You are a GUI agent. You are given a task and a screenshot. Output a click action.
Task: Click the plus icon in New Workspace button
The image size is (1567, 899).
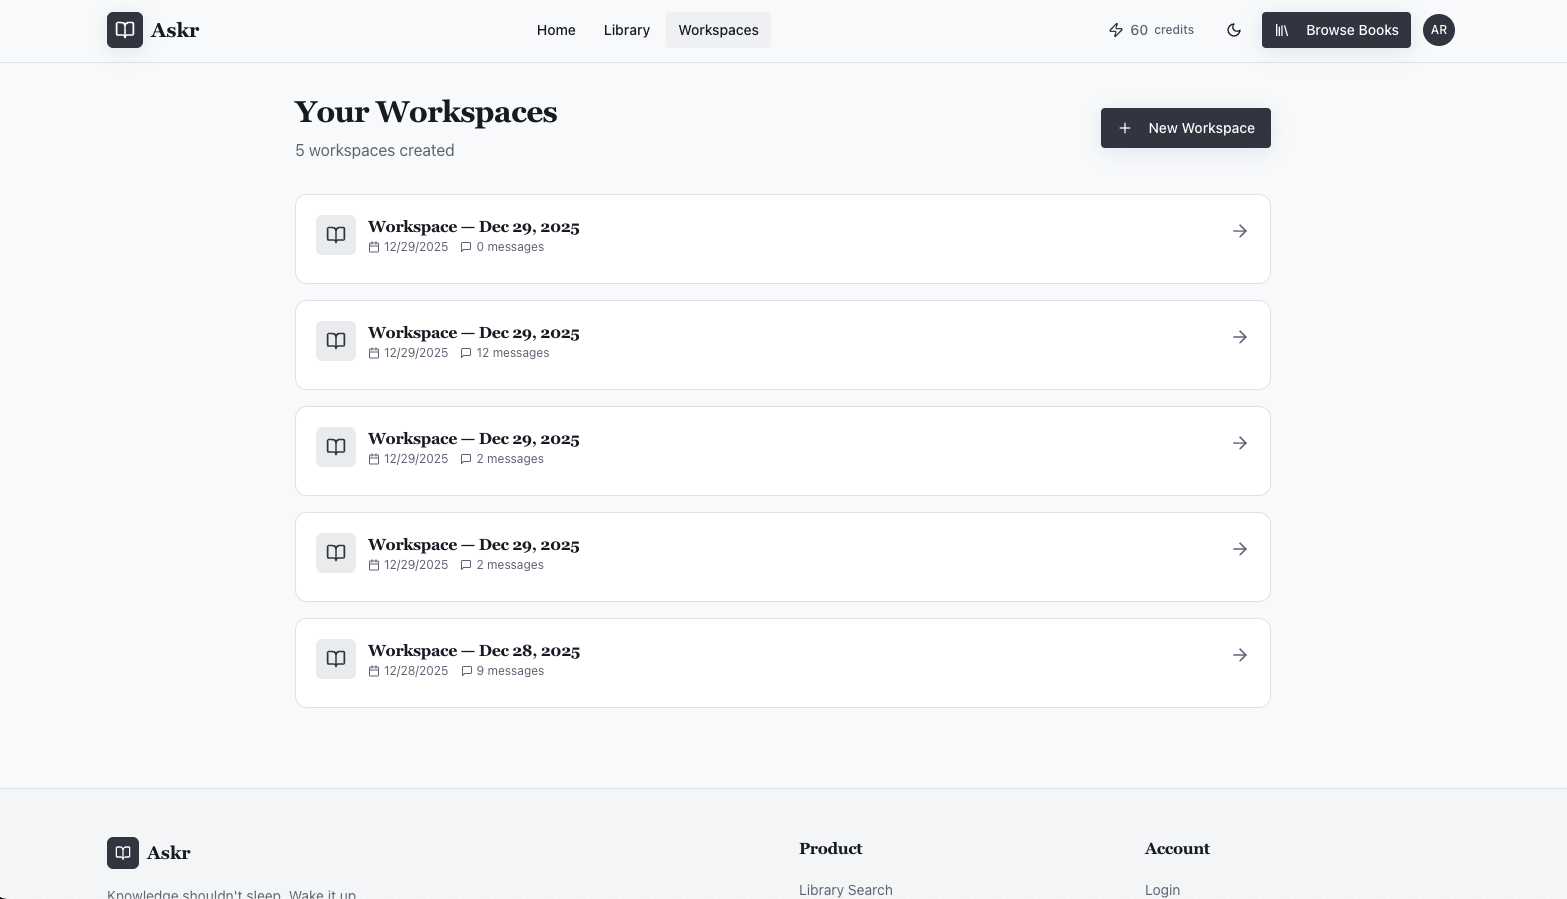(1125, 128)
